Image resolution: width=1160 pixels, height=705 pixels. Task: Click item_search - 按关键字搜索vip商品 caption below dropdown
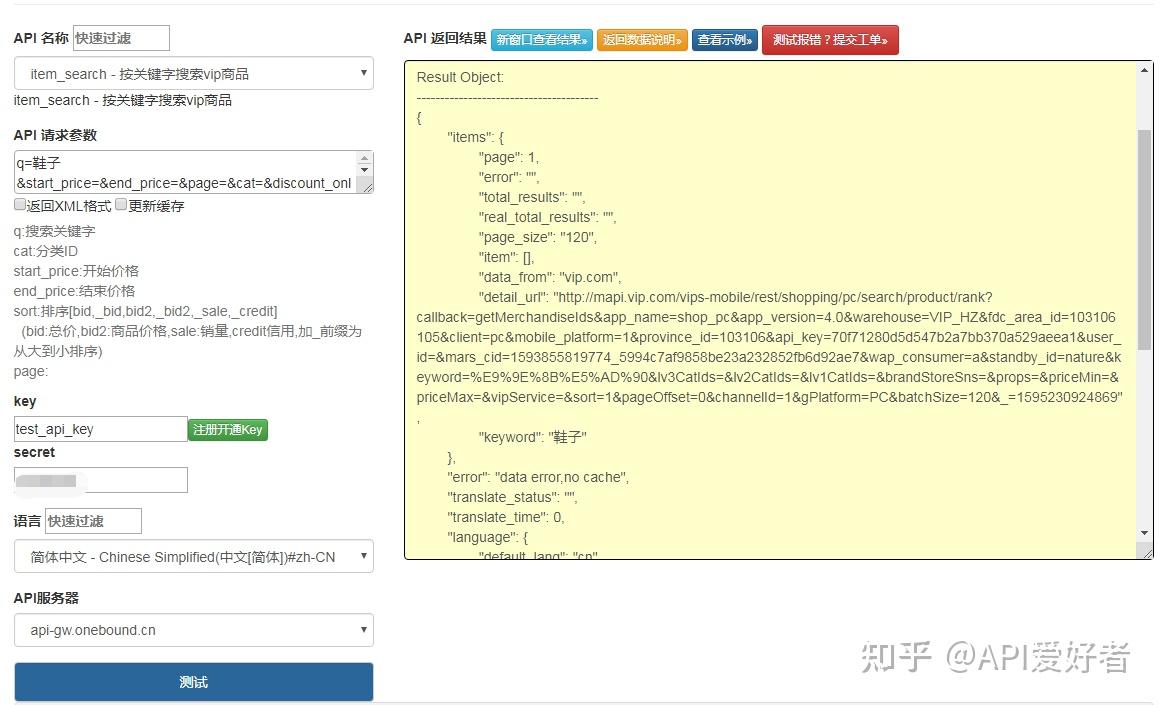click(122, 101)
